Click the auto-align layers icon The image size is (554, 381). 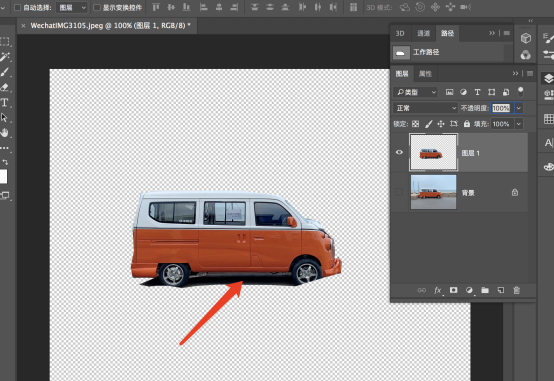353,7
